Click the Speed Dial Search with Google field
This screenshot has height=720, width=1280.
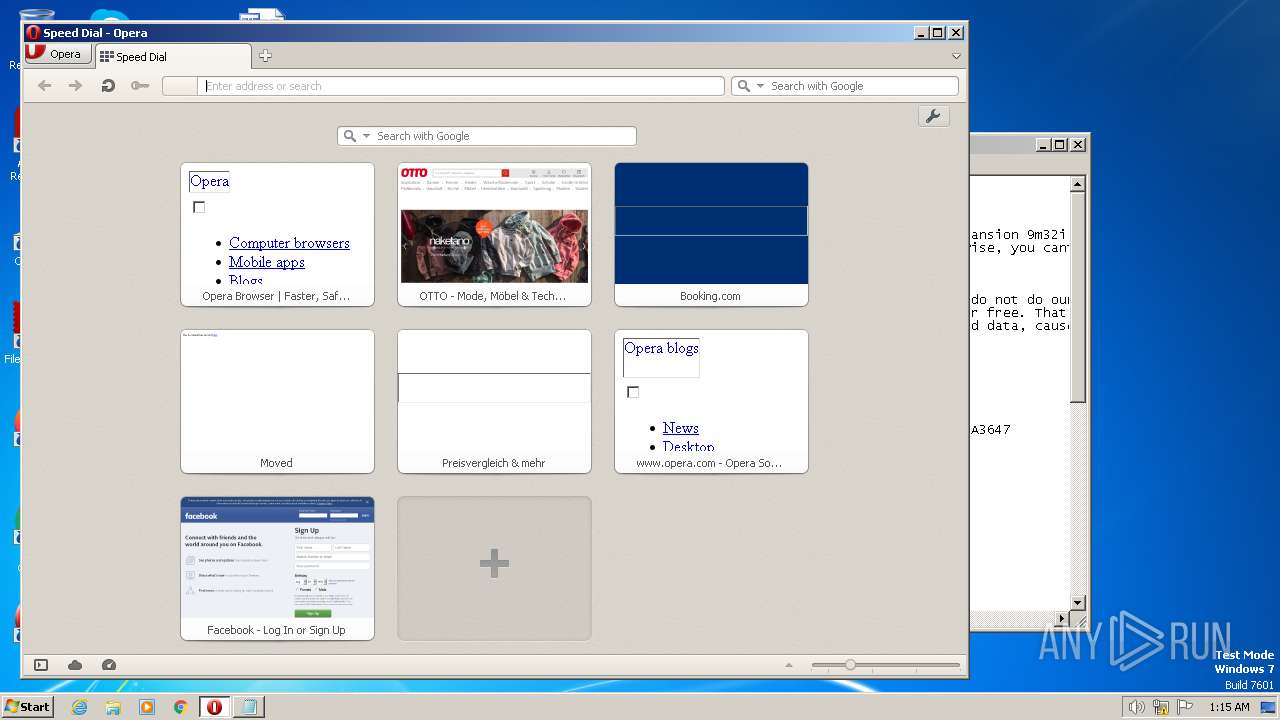pos(487,136)
